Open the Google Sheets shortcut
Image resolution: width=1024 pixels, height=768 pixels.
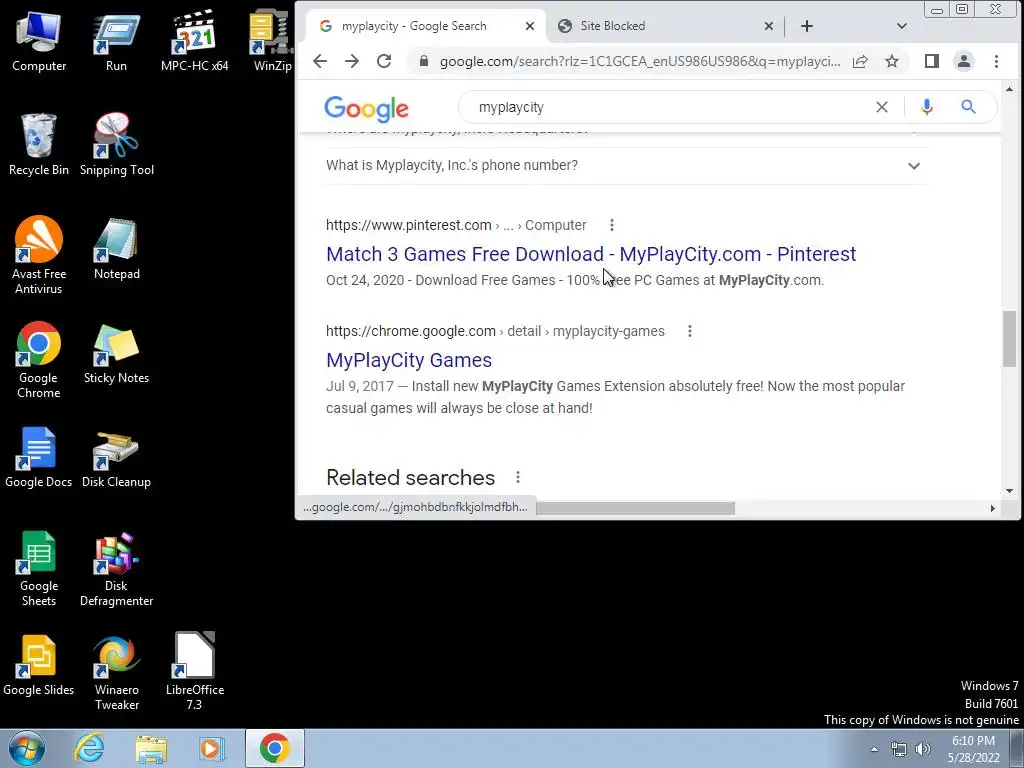click(x=39, y=568)
